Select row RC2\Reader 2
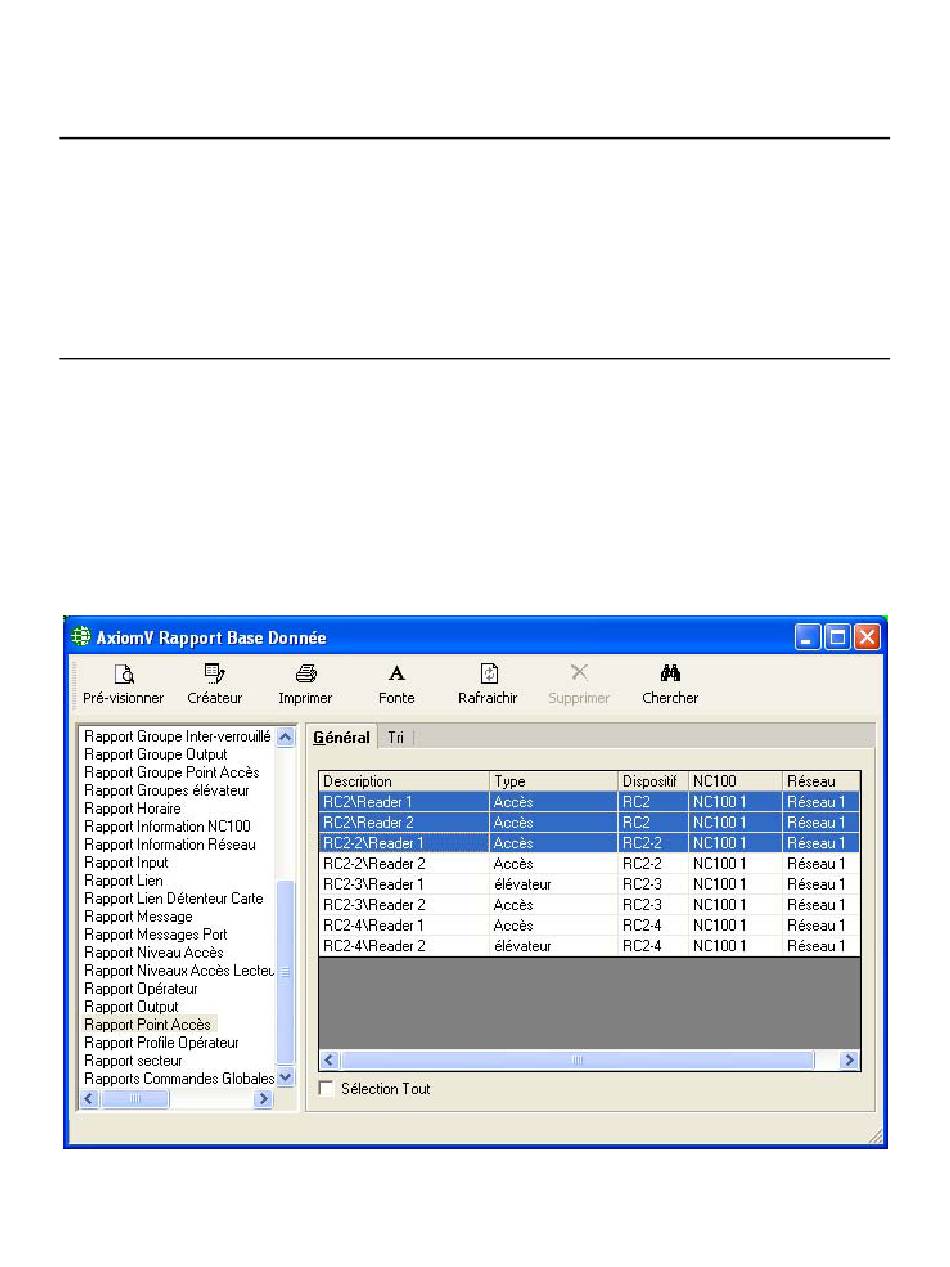 [x=589, y=823]
